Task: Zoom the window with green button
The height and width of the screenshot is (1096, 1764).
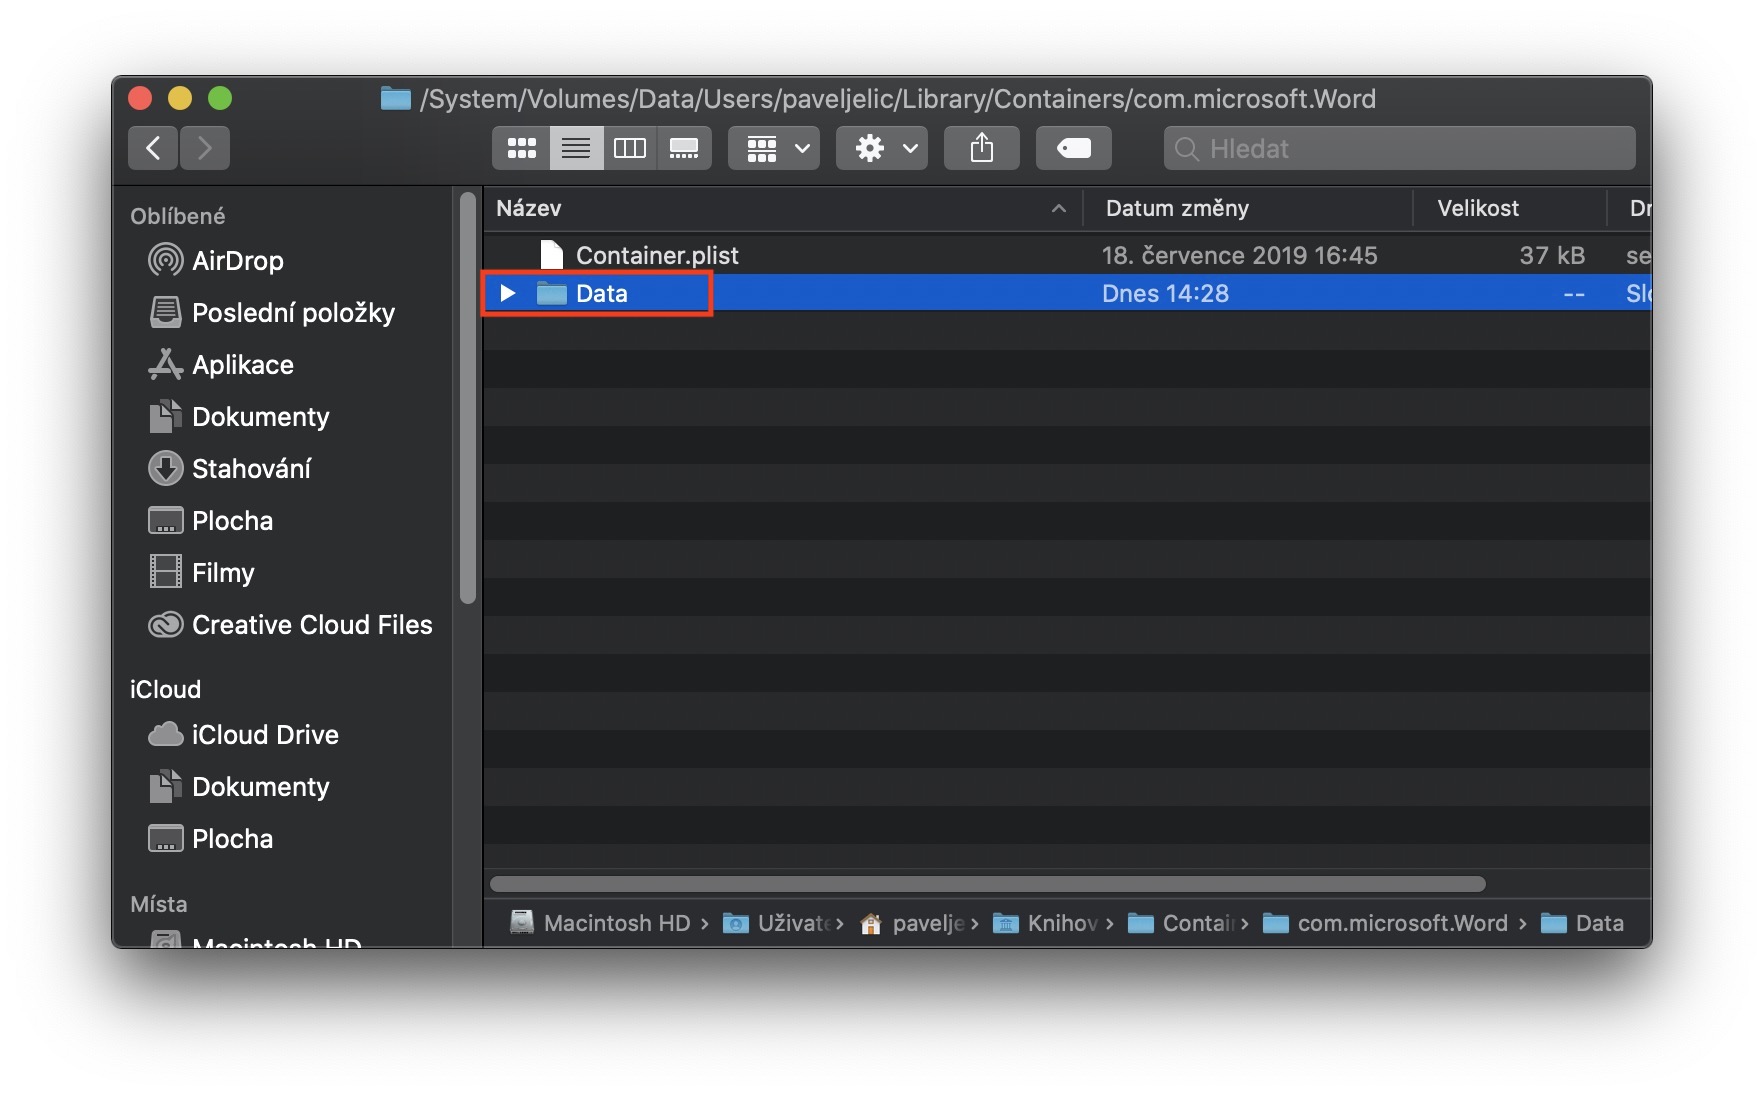Action: coord(220,98)
